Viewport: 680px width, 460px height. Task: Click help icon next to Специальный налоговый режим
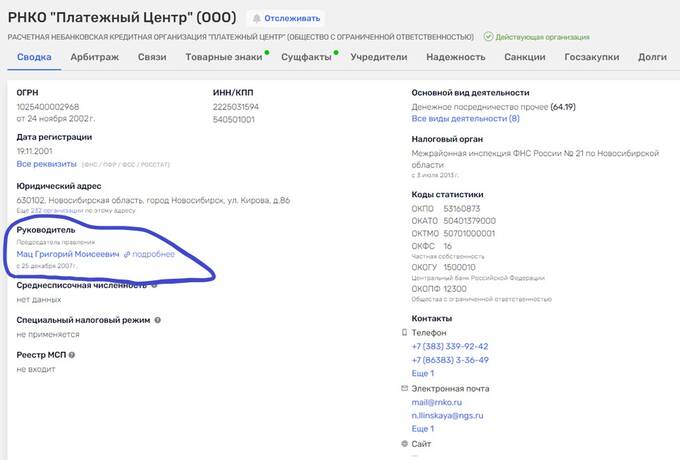[158, 320]
